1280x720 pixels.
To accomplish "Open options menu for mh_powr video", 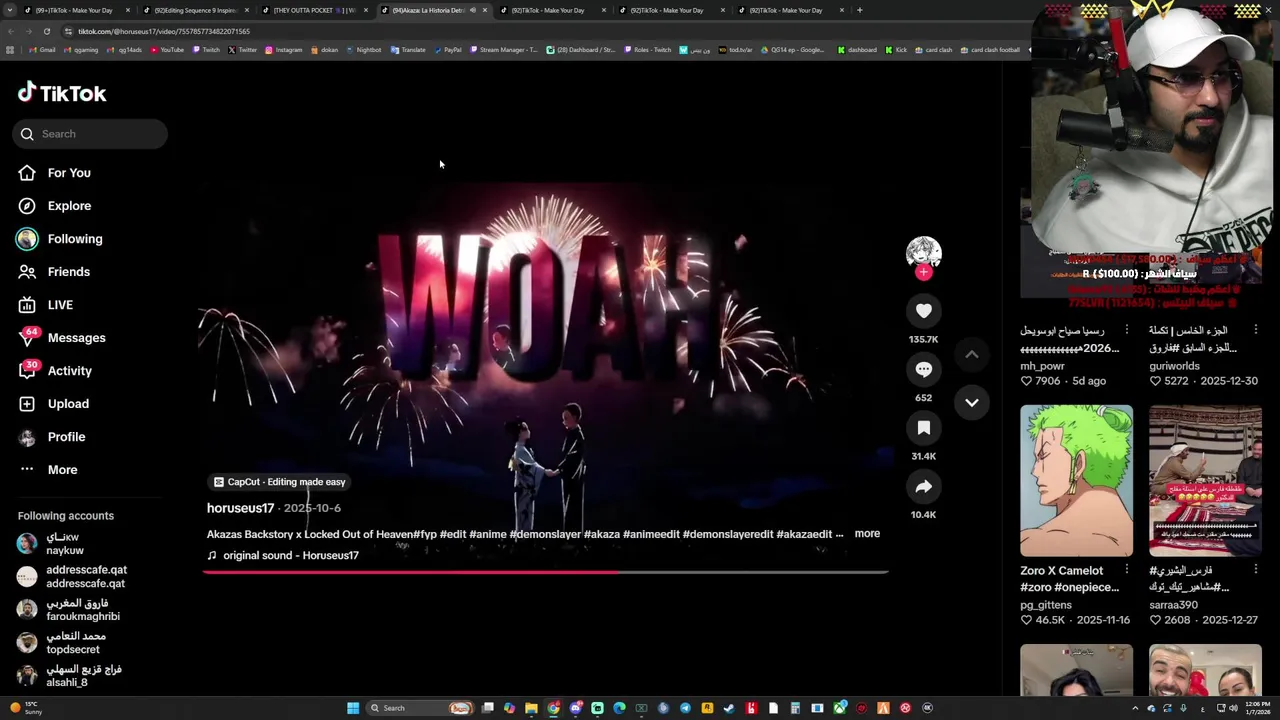I will 1127,330.
